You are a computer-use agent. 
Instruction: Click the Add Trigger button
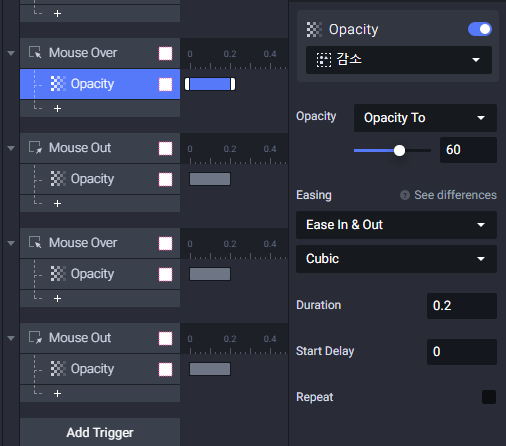click(100, 432)
